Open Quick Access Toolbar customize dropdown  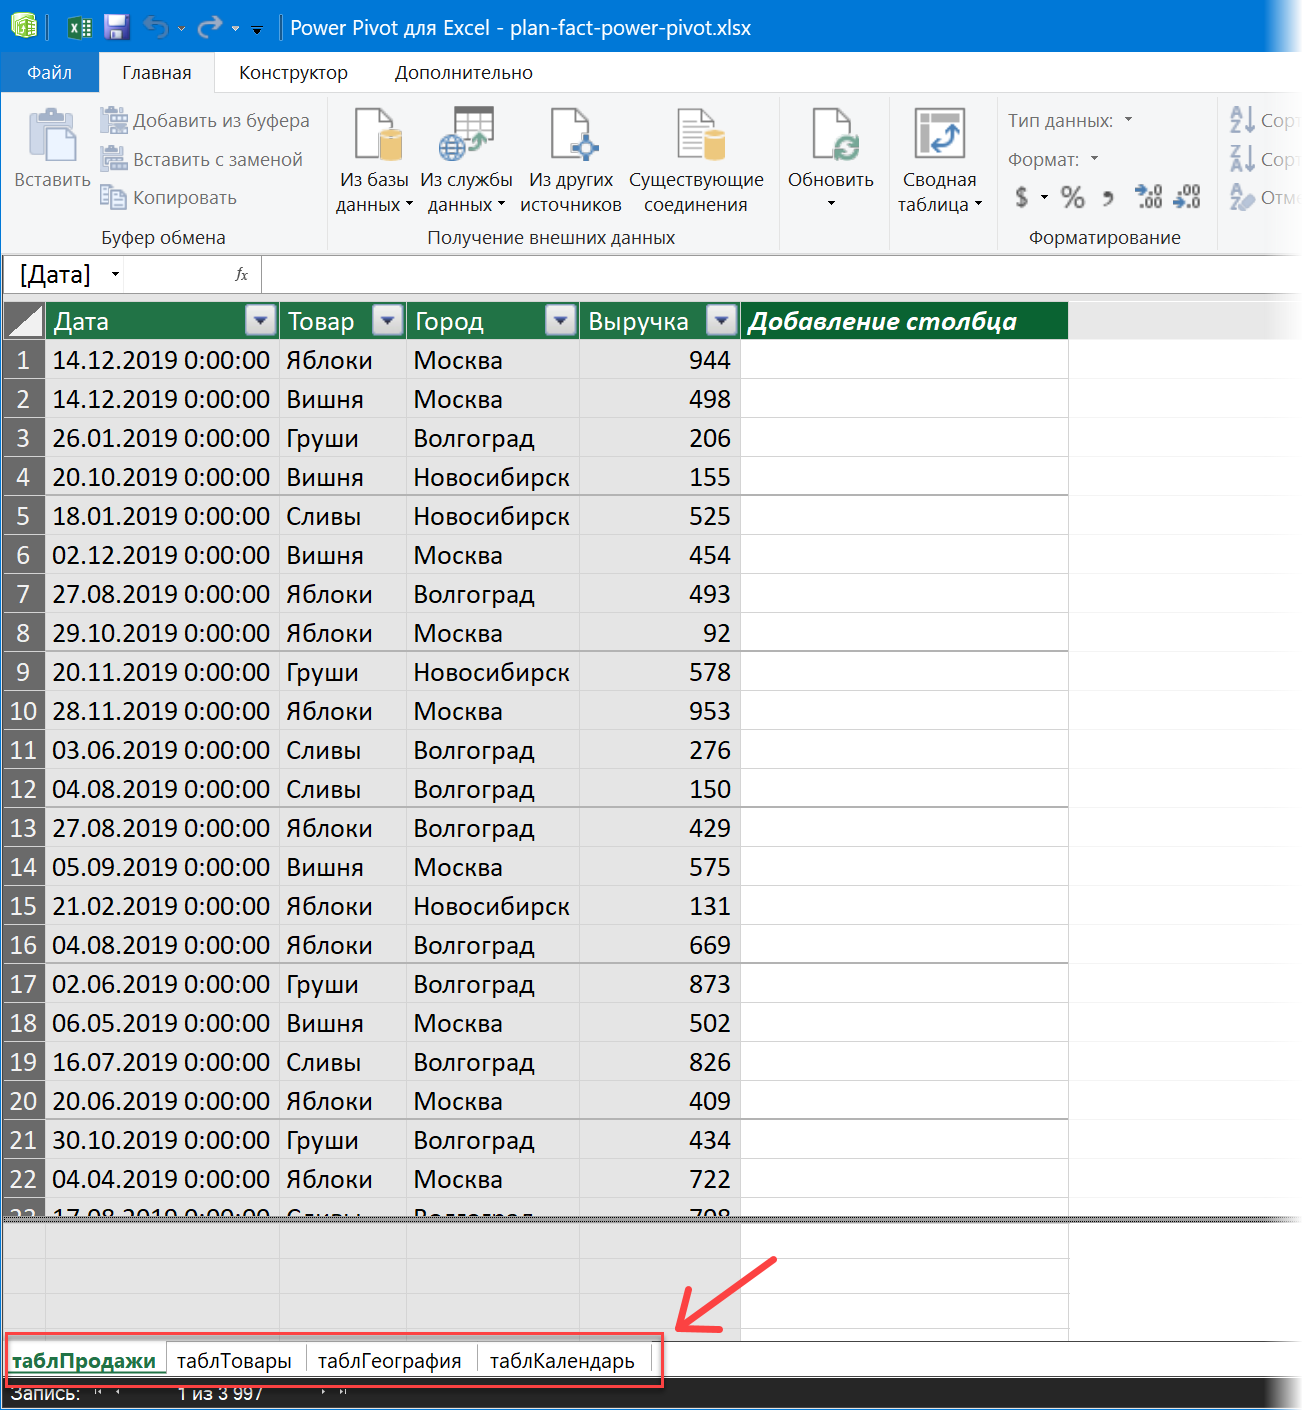point(257,29)
